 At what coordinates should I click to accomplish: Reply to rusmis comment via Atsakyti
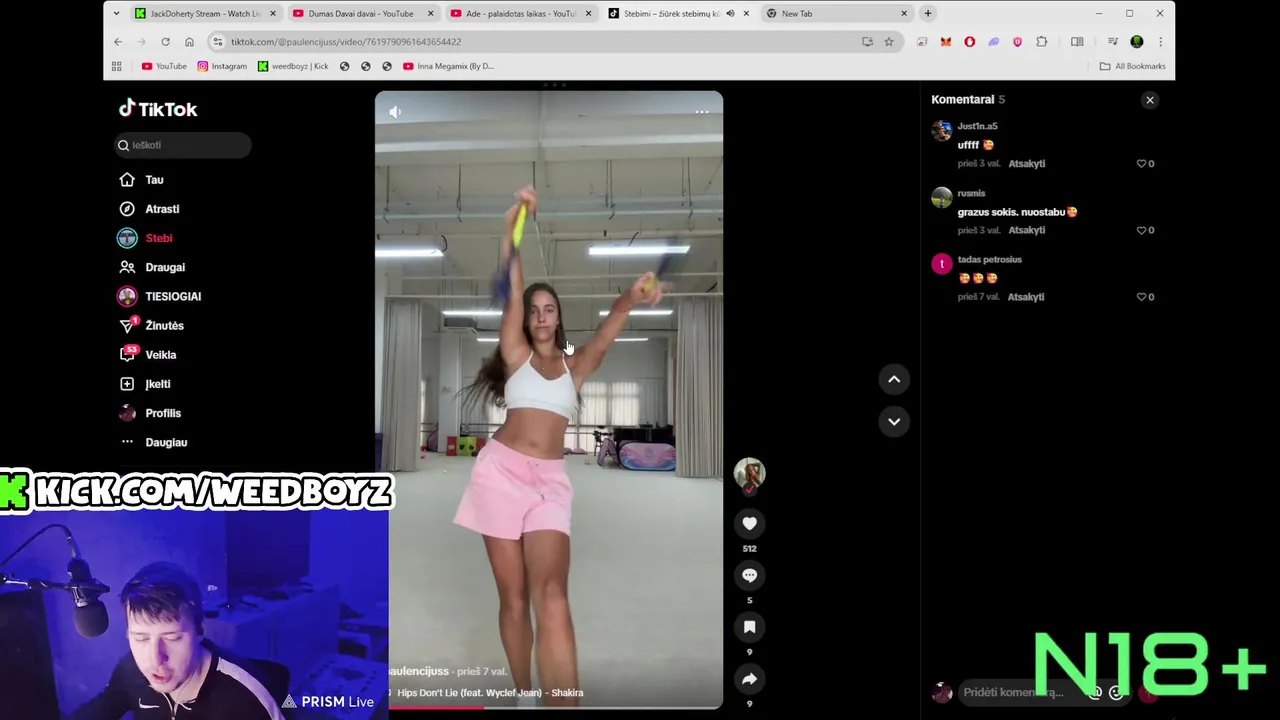pos(1026,230)
